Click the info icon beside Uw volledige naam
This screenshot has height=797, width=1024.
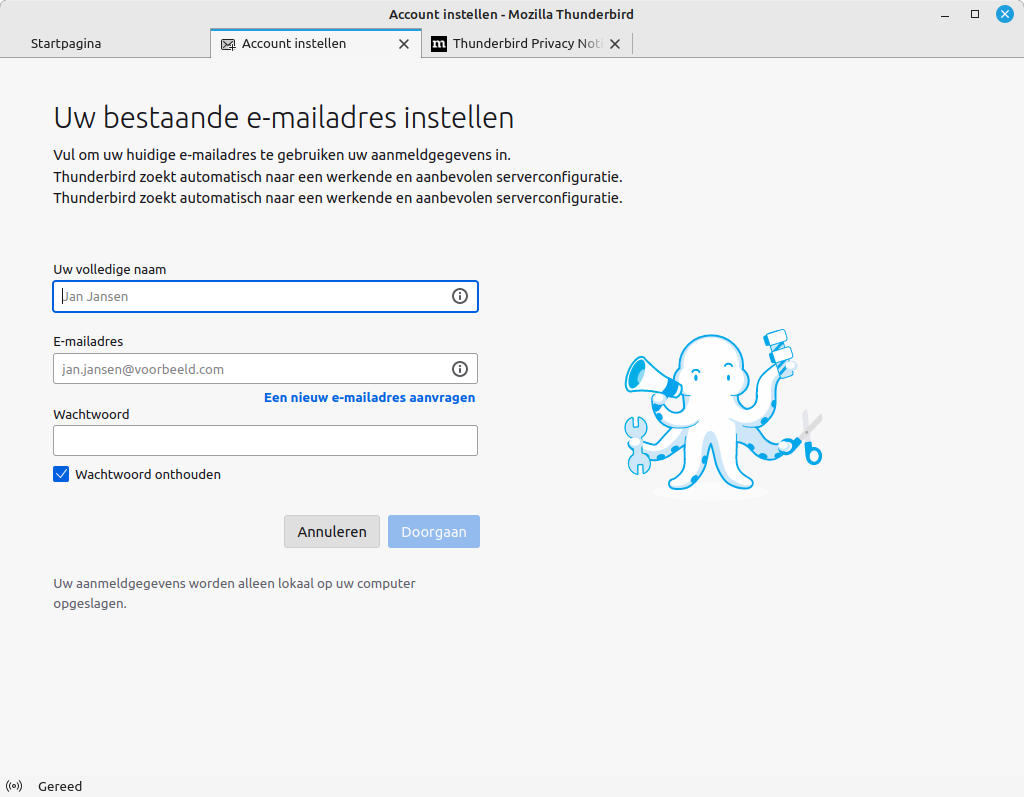click(460, 296)
